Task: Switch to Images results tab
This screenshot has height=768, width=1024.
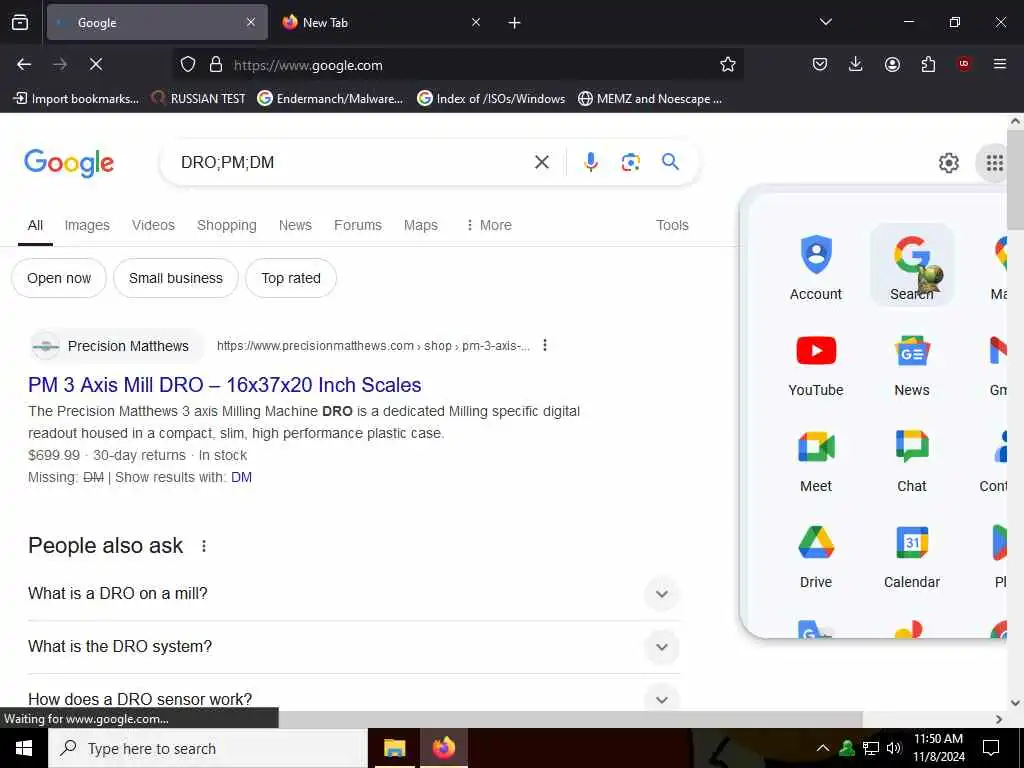Action: [x=87, y=225]
